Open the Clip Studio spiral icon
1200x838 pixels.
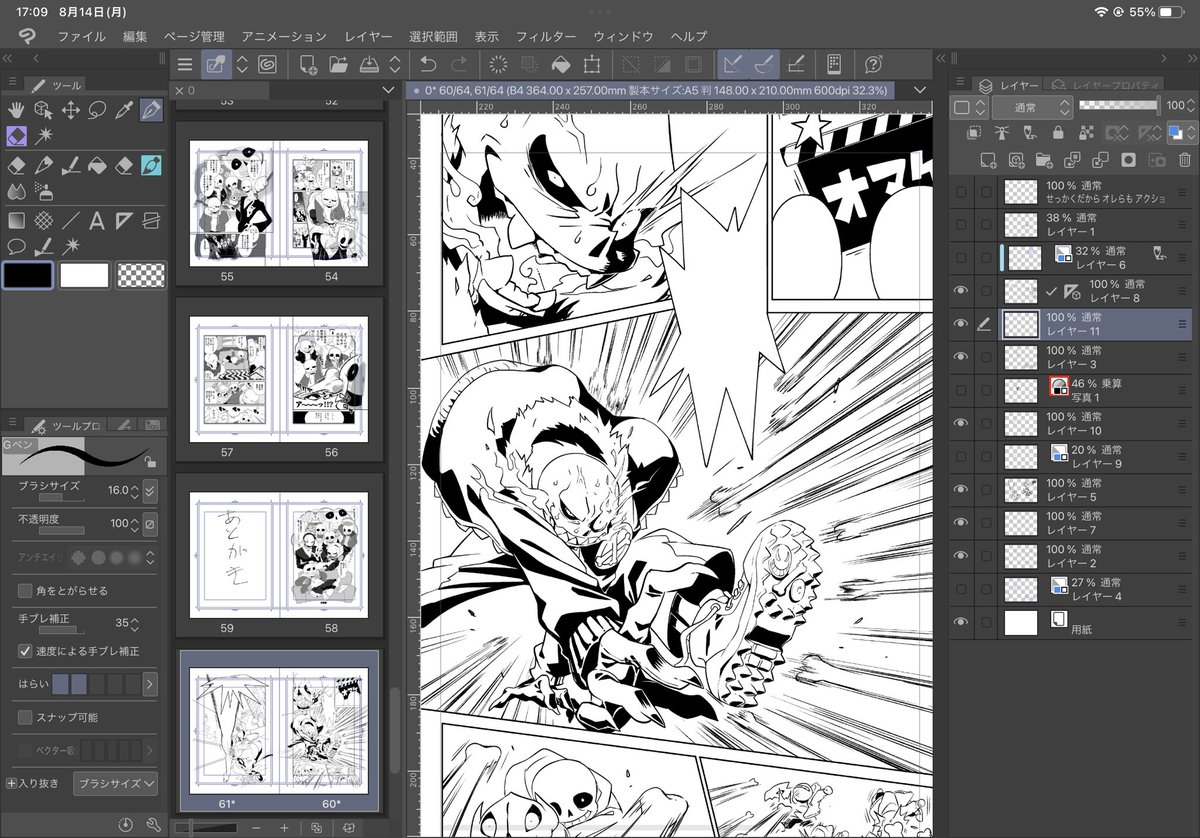coord(267,65)
